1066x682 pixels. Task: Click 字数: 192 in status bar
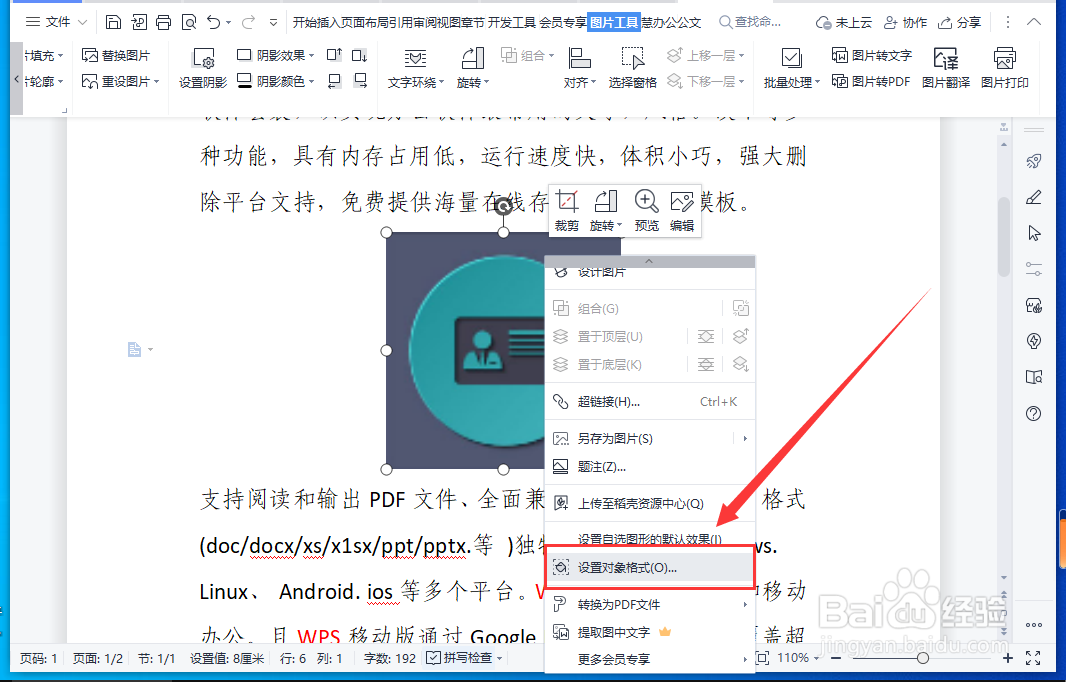[x=390, y=658]
